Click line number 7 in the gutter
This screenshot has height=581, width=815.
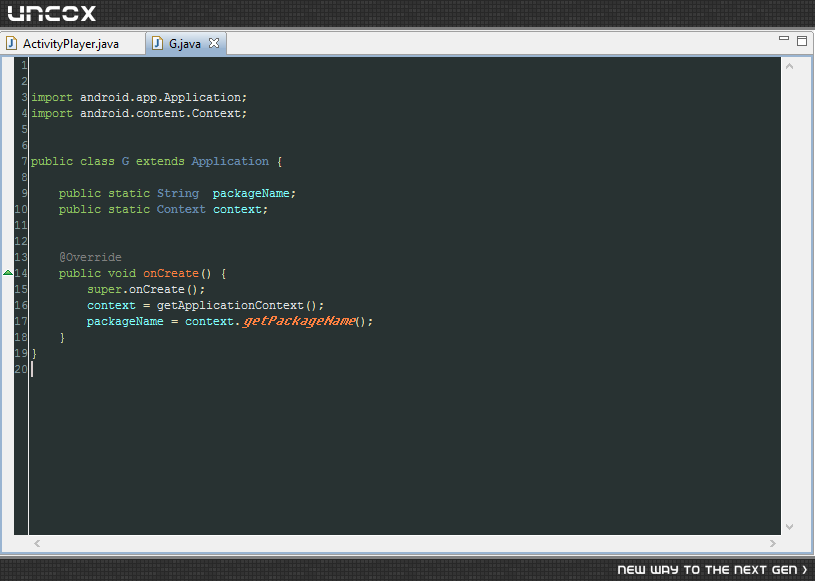point(24,162)
